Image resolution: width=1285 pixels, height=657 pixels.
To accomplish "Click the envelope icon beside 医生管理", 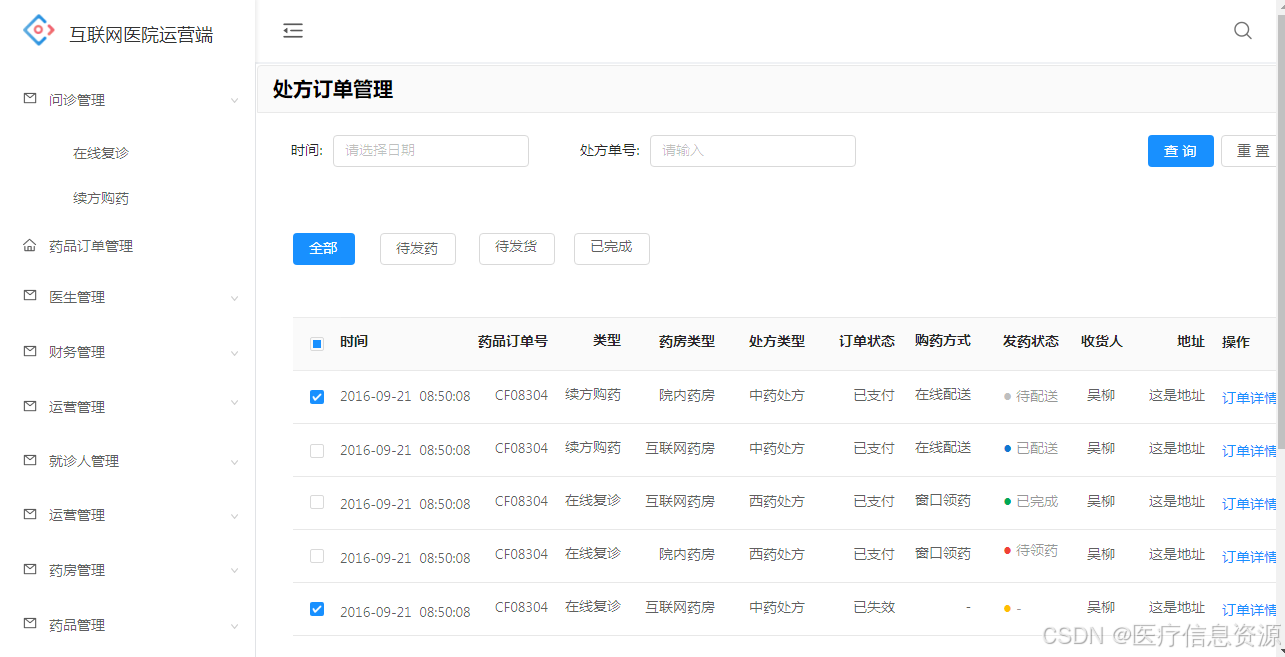I will (x=29, y=296).
